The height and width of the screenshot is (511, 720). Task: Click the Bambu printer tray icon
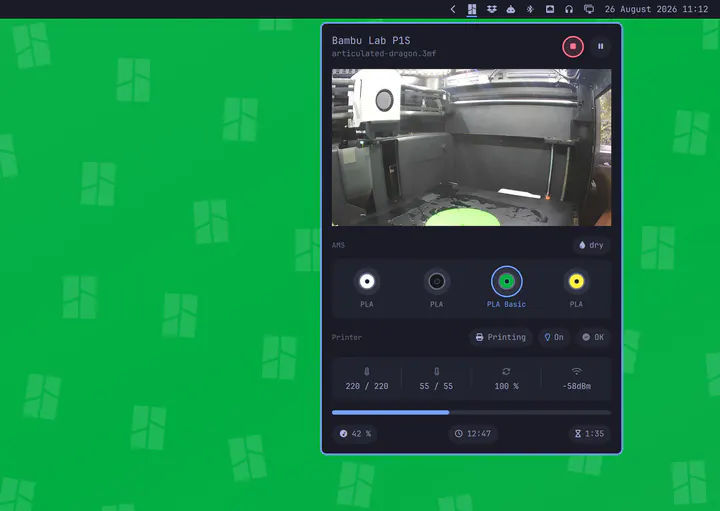click(472, 9)
